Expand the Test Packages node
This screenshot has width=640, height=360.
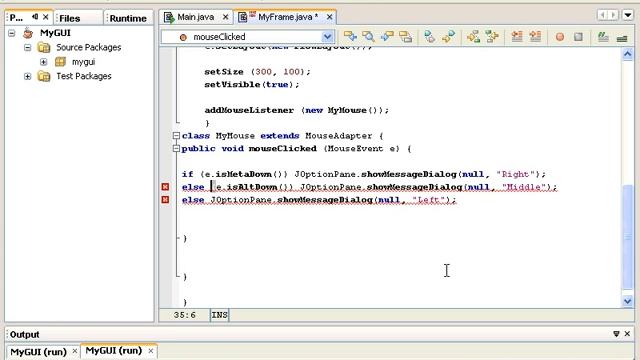pyautogui.click(x=27, y=76)
